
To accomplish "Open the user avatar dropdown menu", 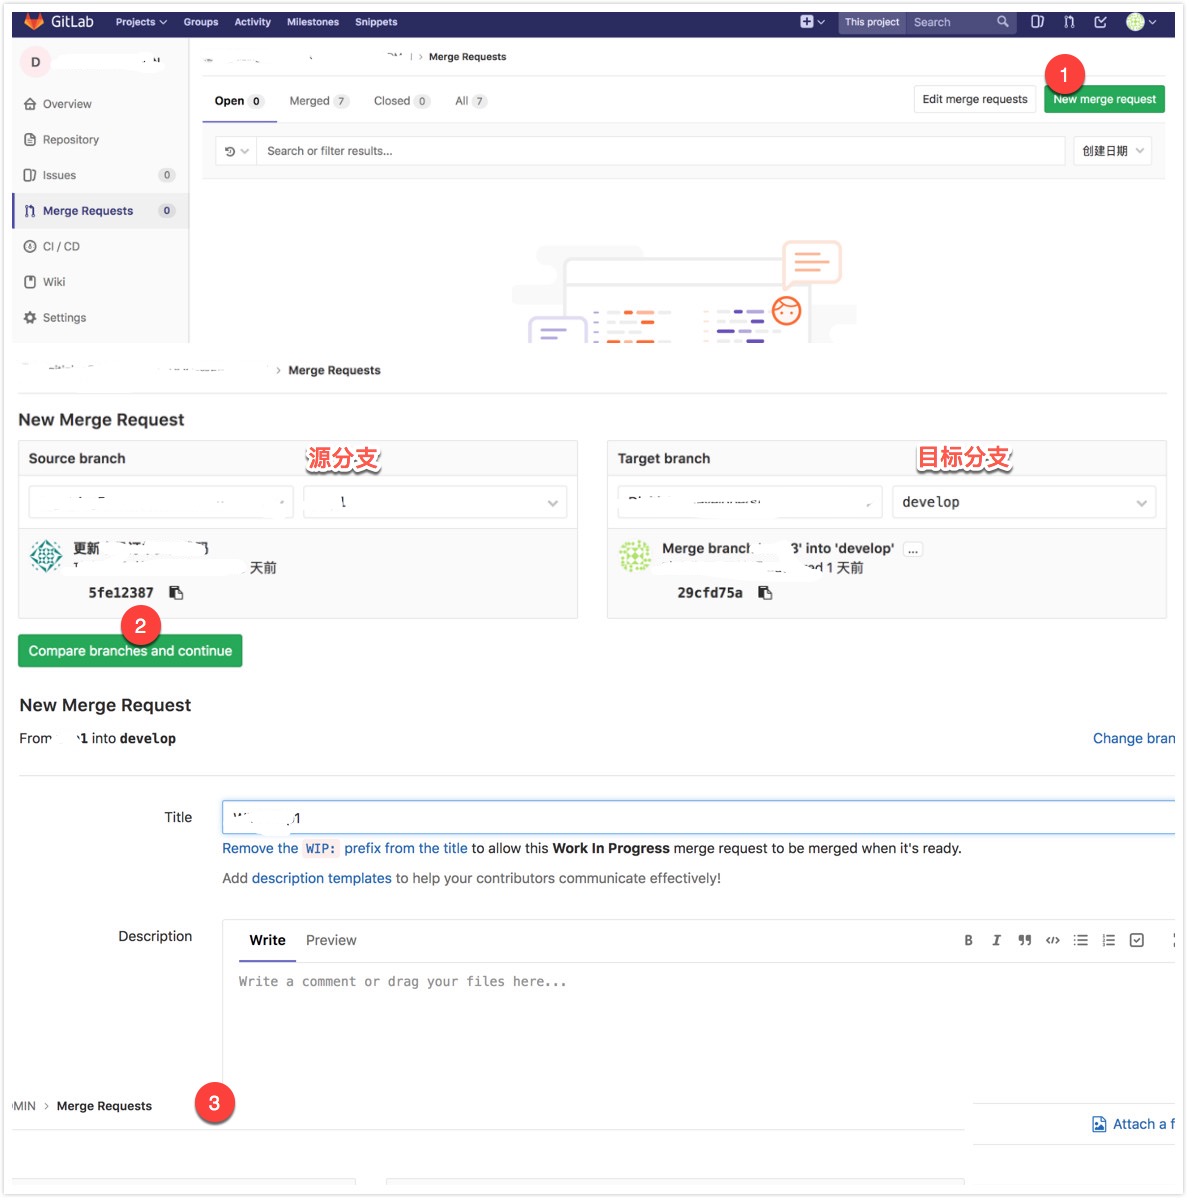I will tap(1141, 22).
